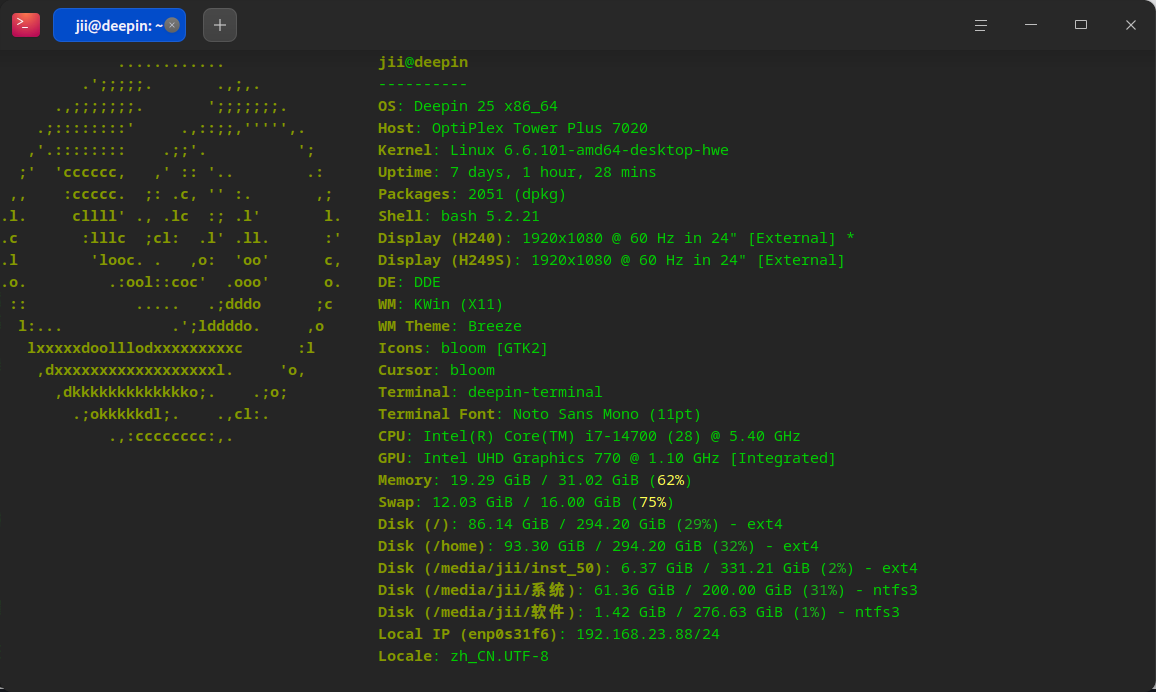Screen dimensions: 1156x692
Task: Click the Display (H249S) line
Action: coord(612,261)
